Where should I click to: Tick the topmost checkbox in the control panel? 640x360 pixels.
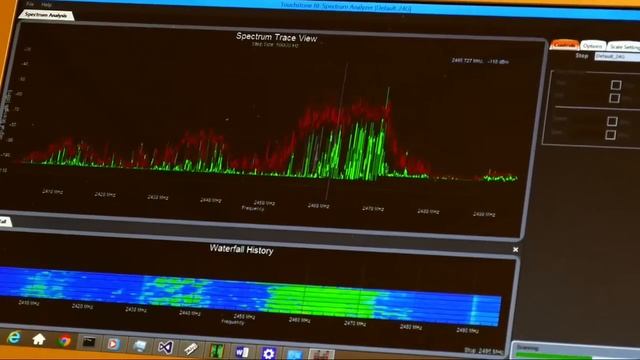click(616, 85)
